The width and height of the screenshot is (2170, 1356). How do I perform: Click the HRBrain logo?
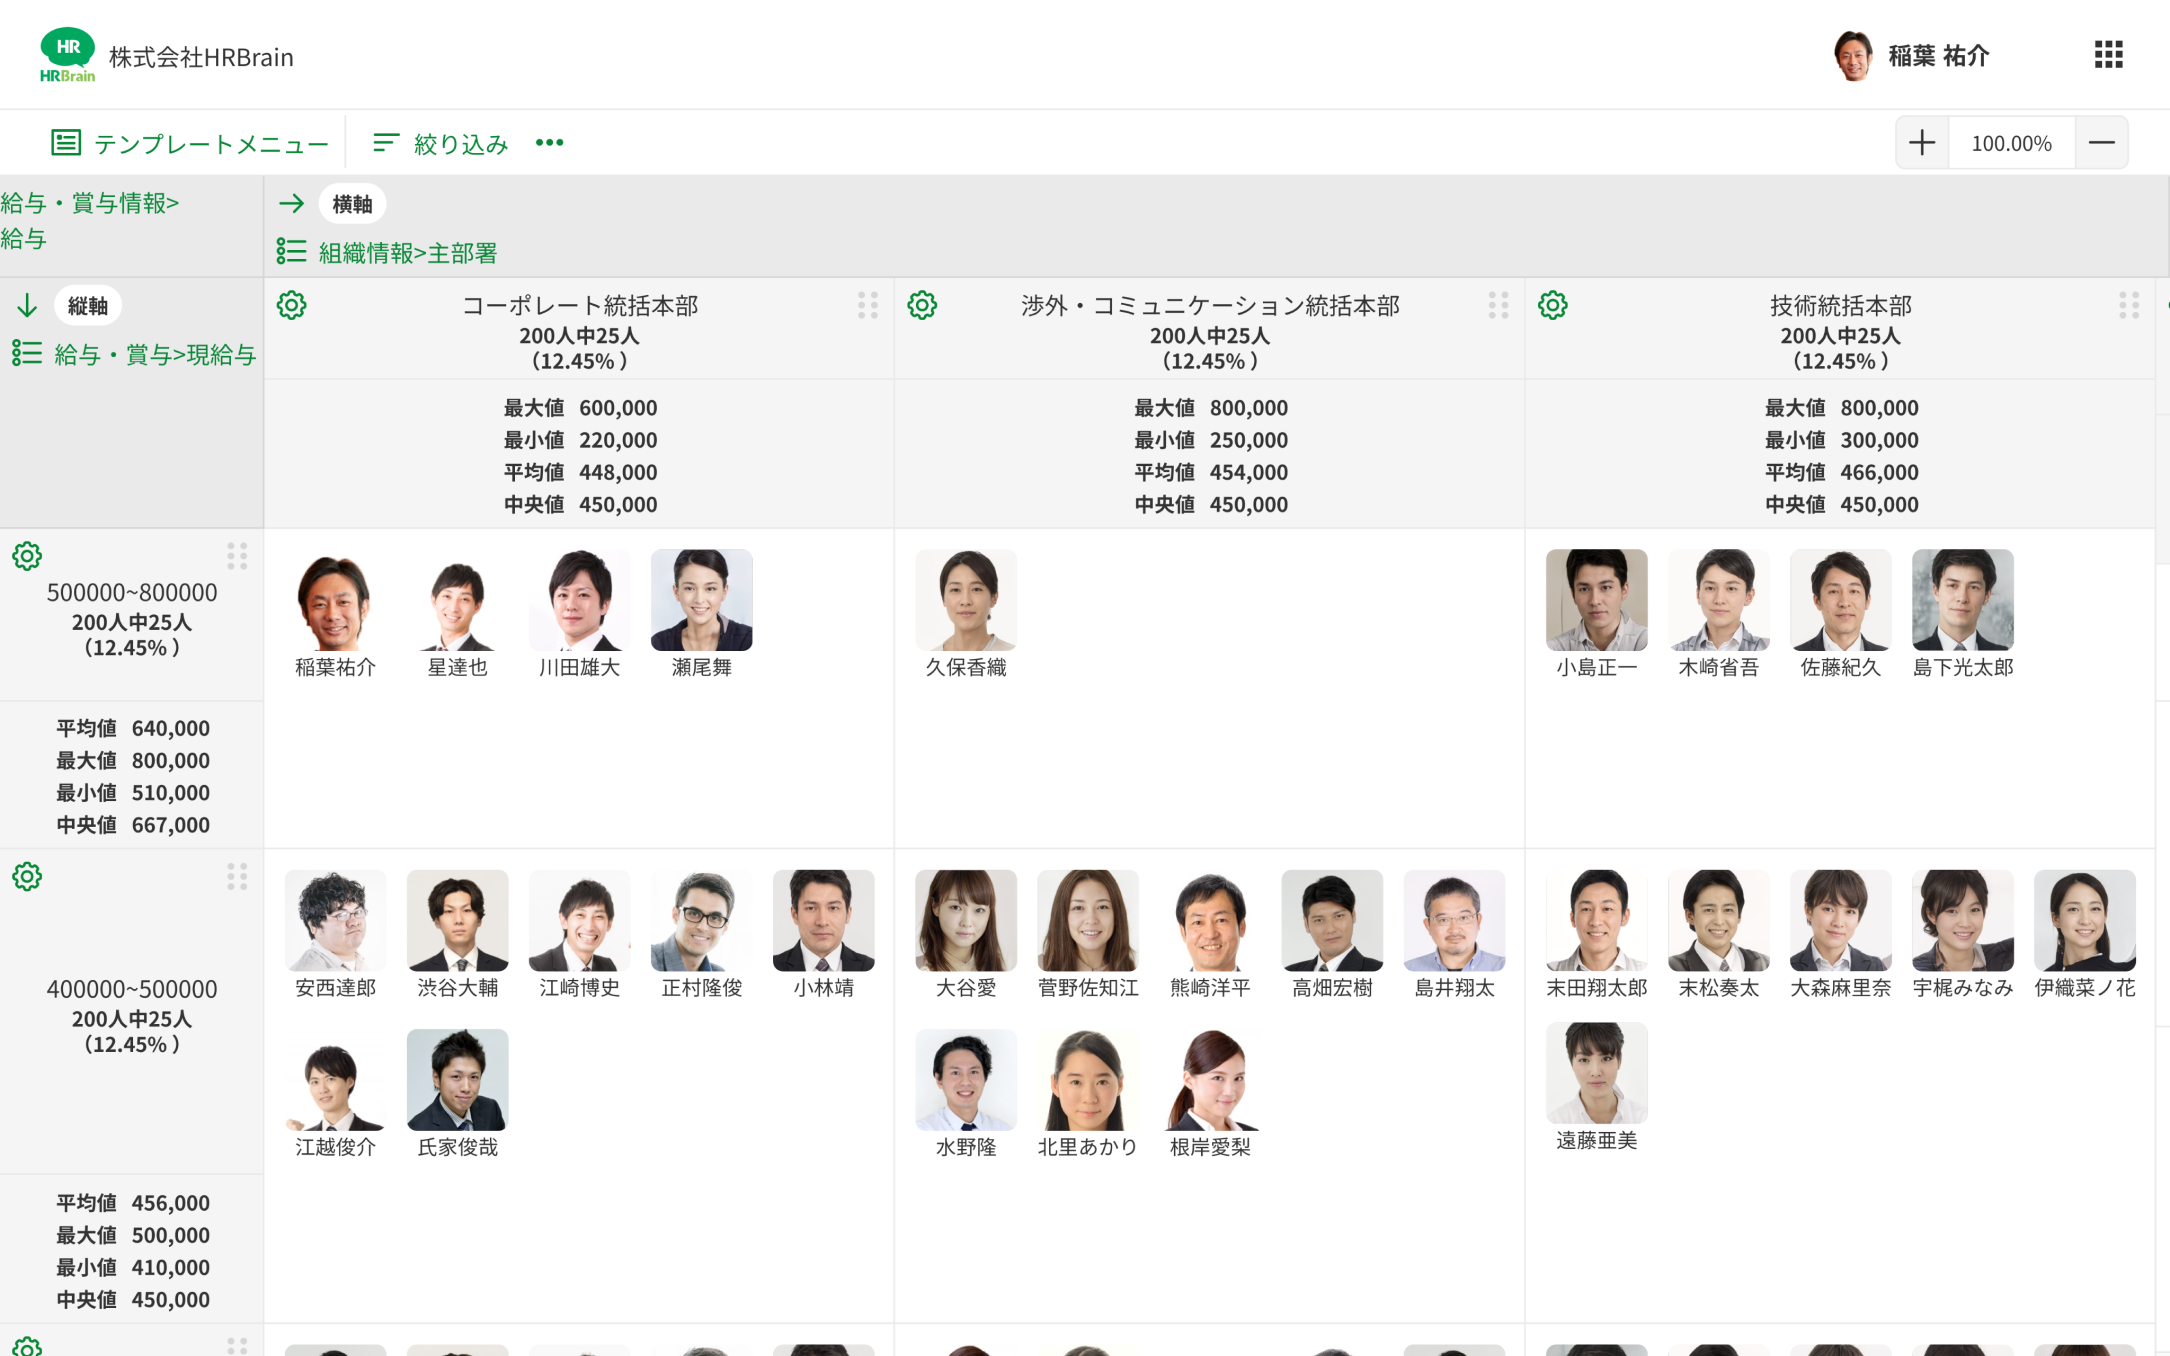(67, 56)
